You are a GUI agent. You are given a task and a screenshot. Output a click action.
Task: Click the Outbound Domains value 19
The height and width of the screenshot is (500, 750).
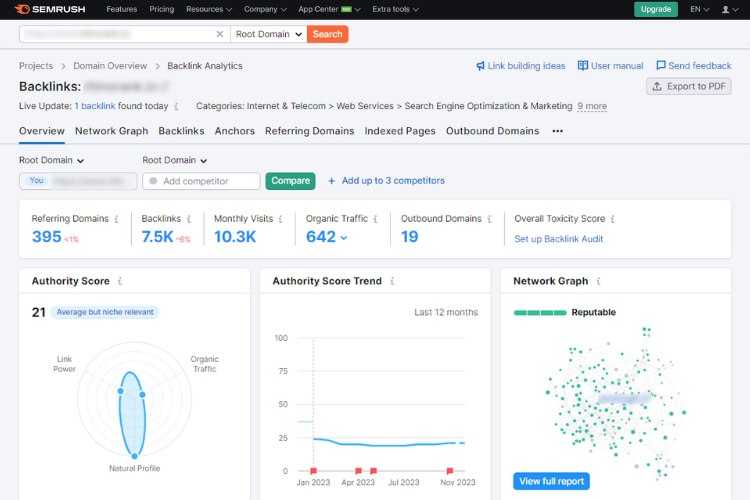pyautogui.click(x=409, y=237)
